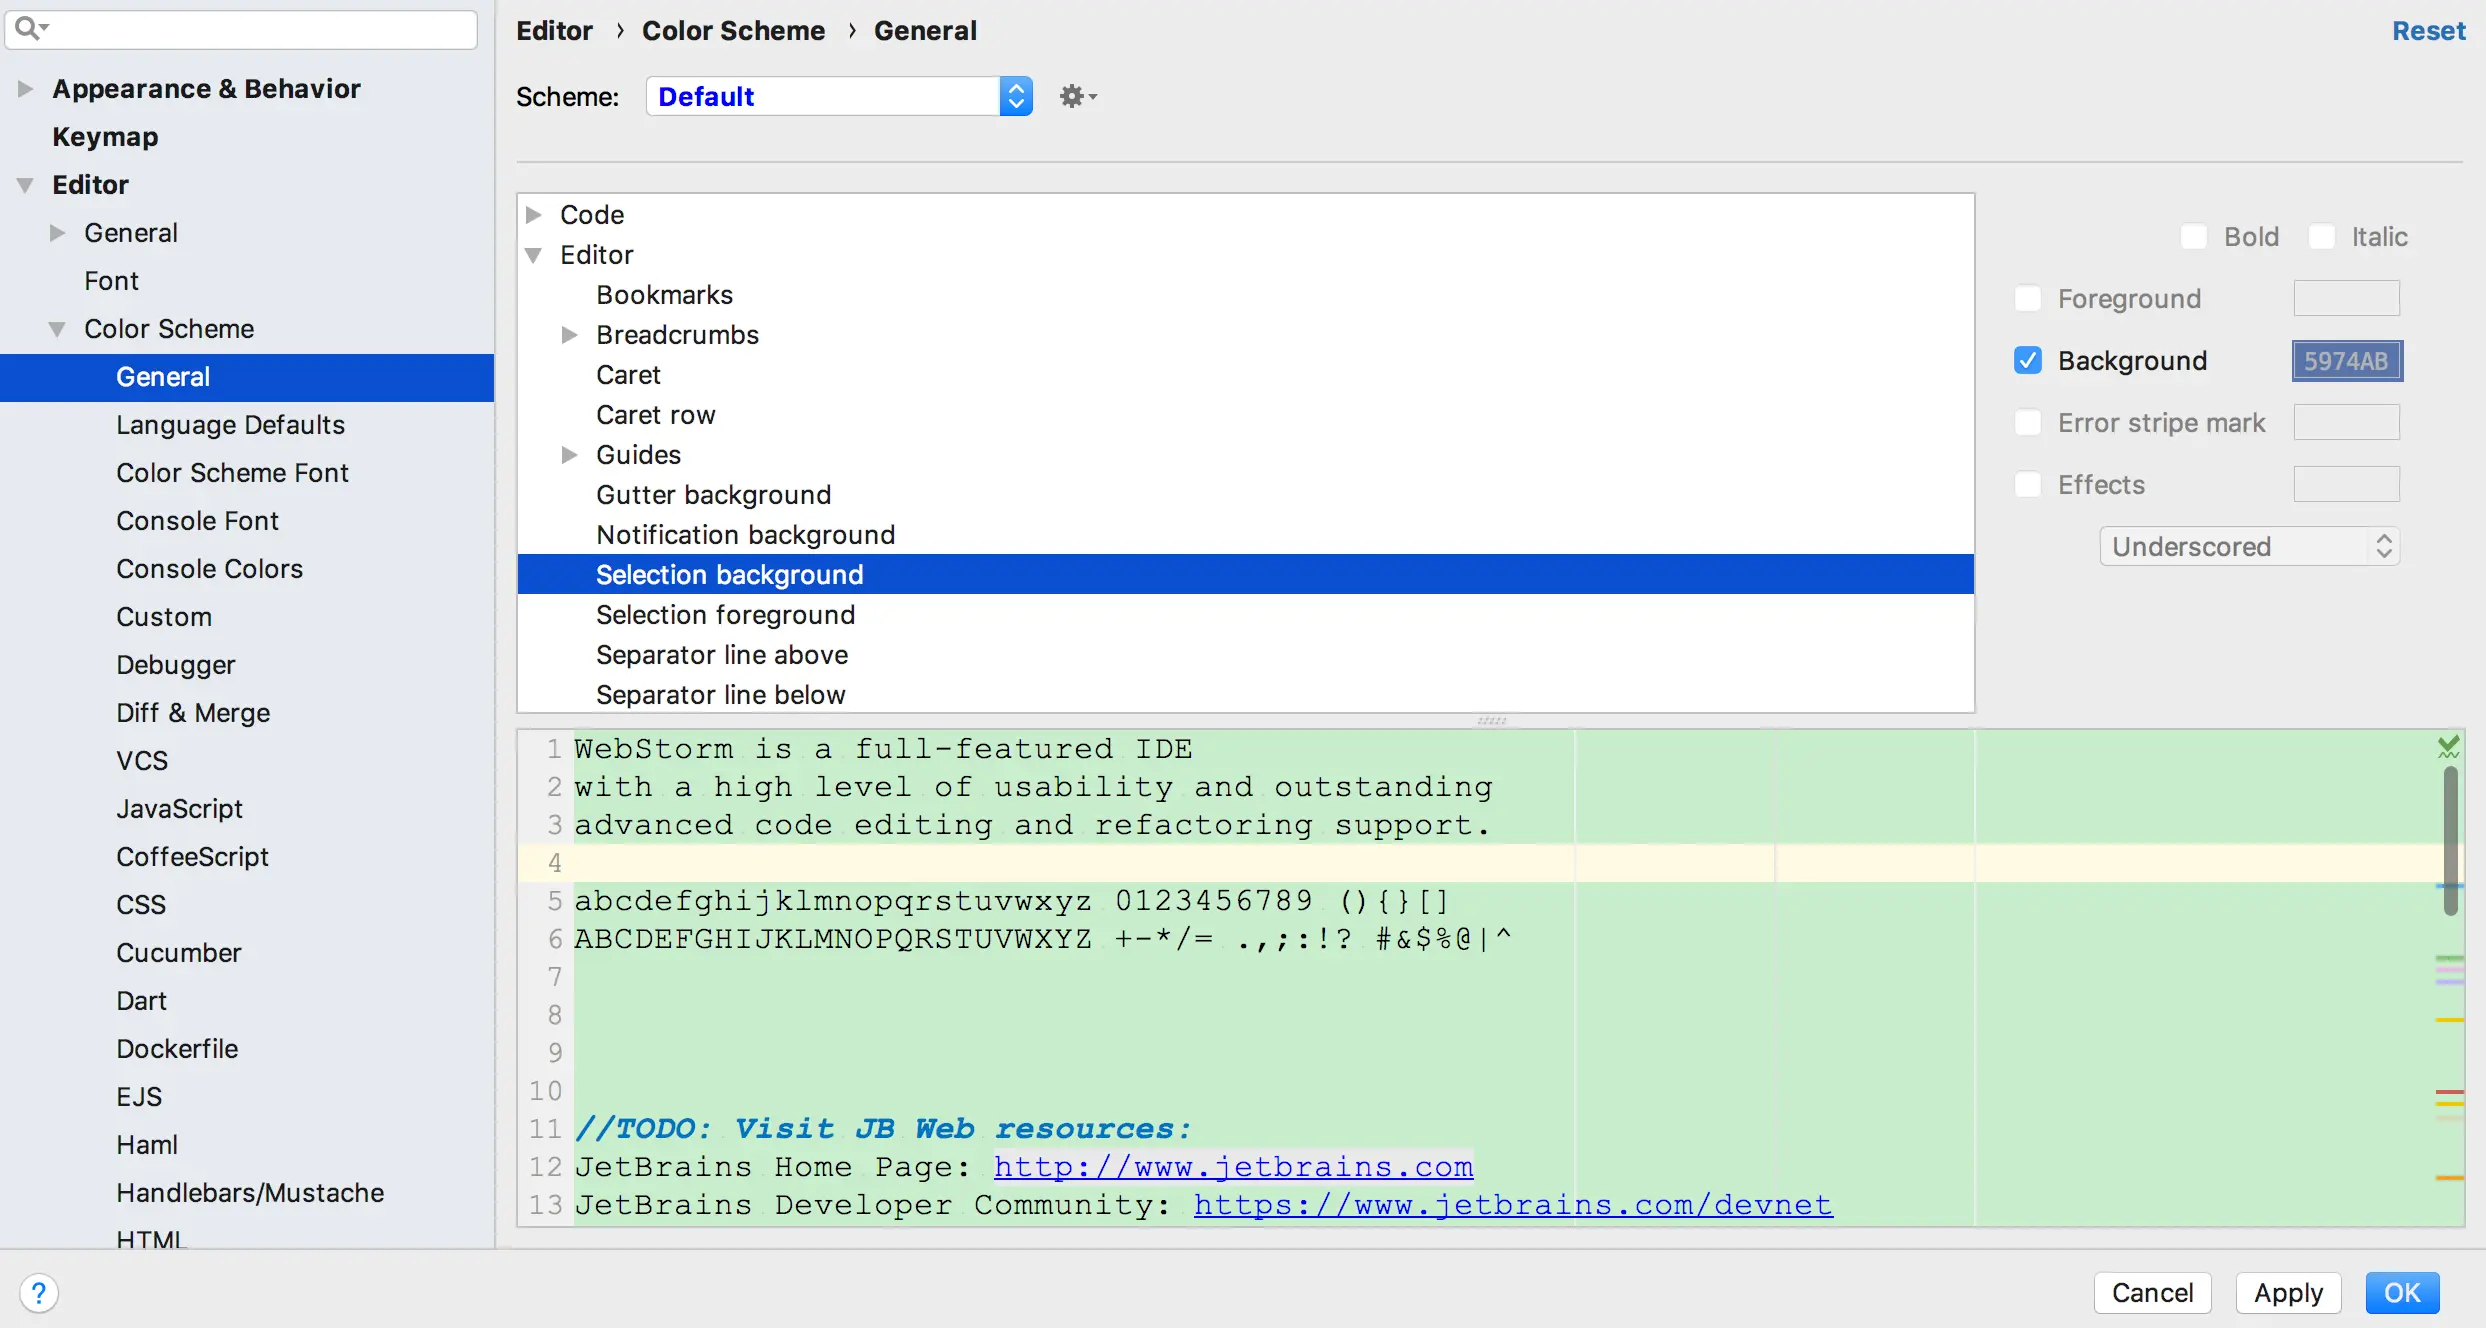This screenshot has width=2486, height=1328.
Task: Click the green inspection checkmark icon
Action: point(2448,746)
